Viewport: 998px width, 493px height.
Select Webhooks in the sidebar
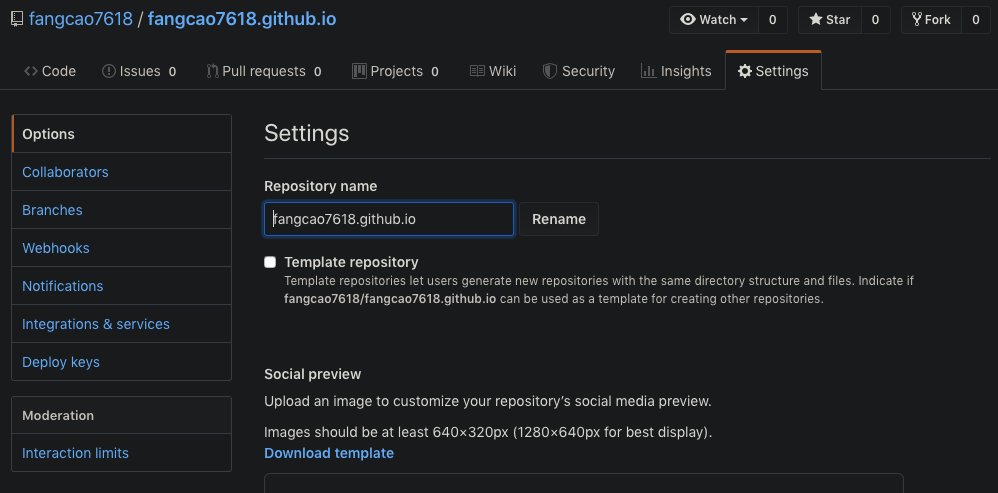(56, 248)
